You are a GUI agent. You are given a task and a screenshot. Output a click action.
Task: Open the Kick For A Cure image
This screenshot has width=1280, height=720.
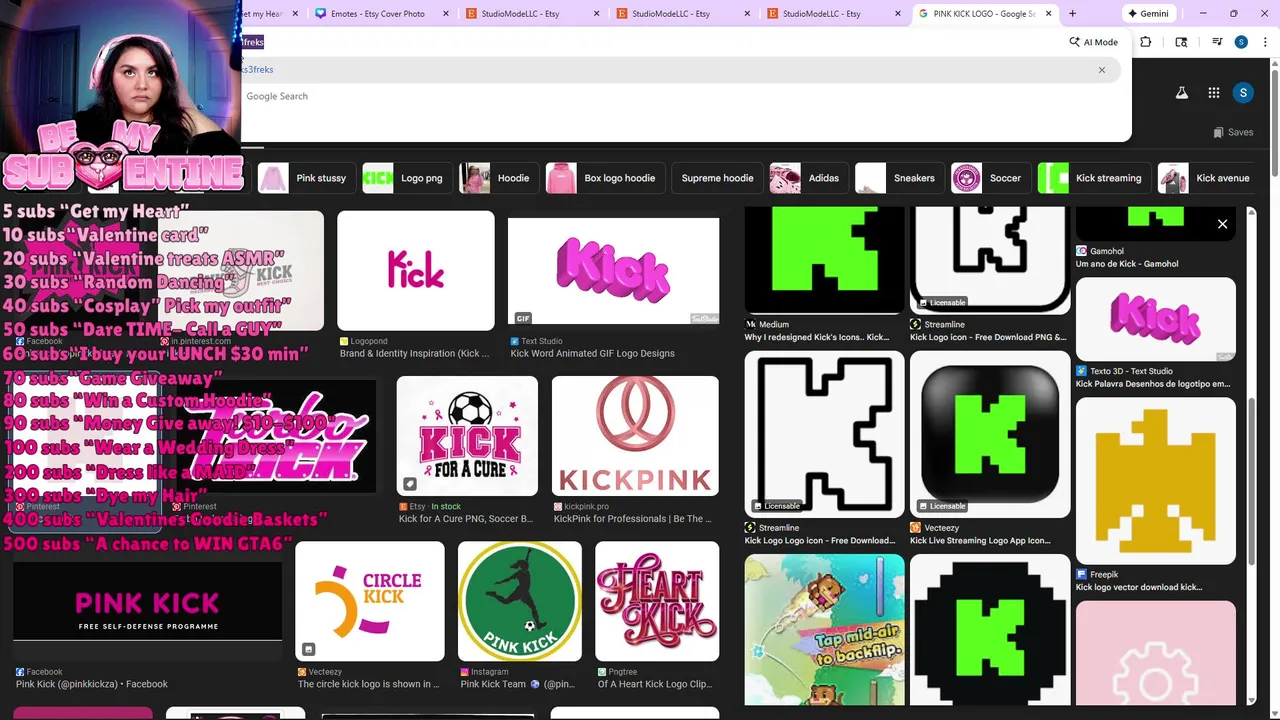tap(467, 436)
